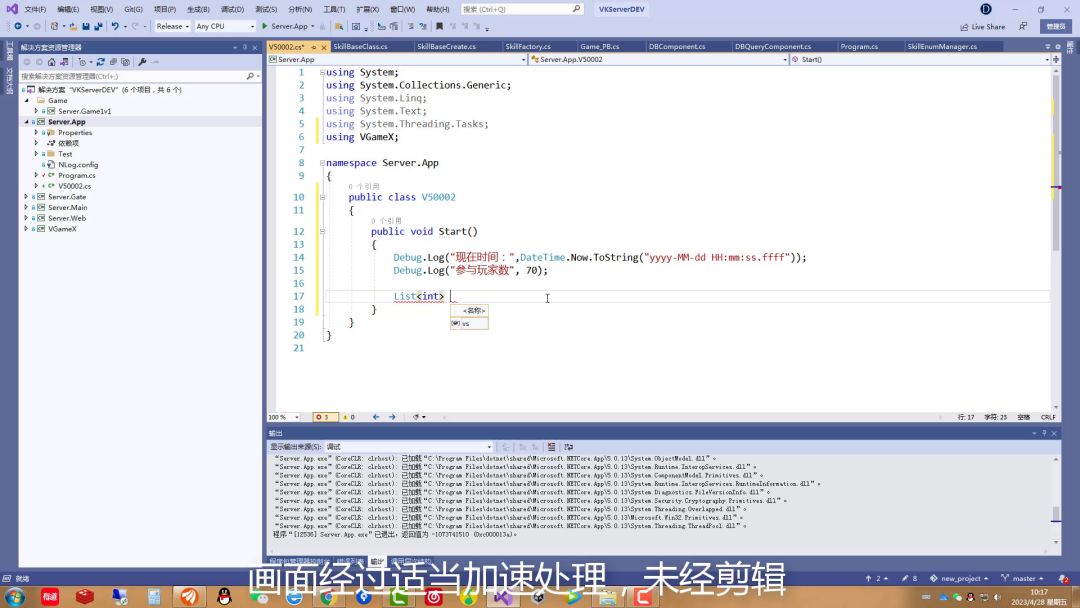The image size is (1080, 608).
Task: Click the Save All toolbar icon
Action: 96,26
